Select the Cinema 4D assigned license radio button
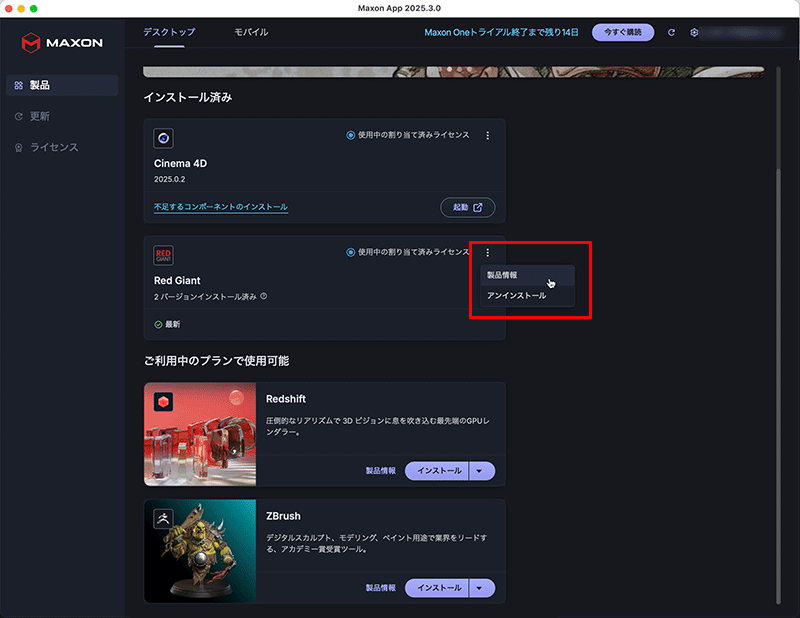 click(x=350, y=136)
